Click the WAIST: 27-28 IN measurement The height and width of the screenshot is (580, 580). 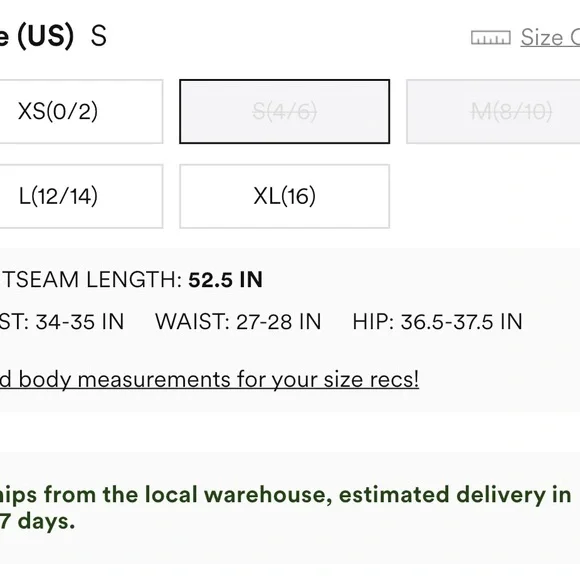click(238, 322)
